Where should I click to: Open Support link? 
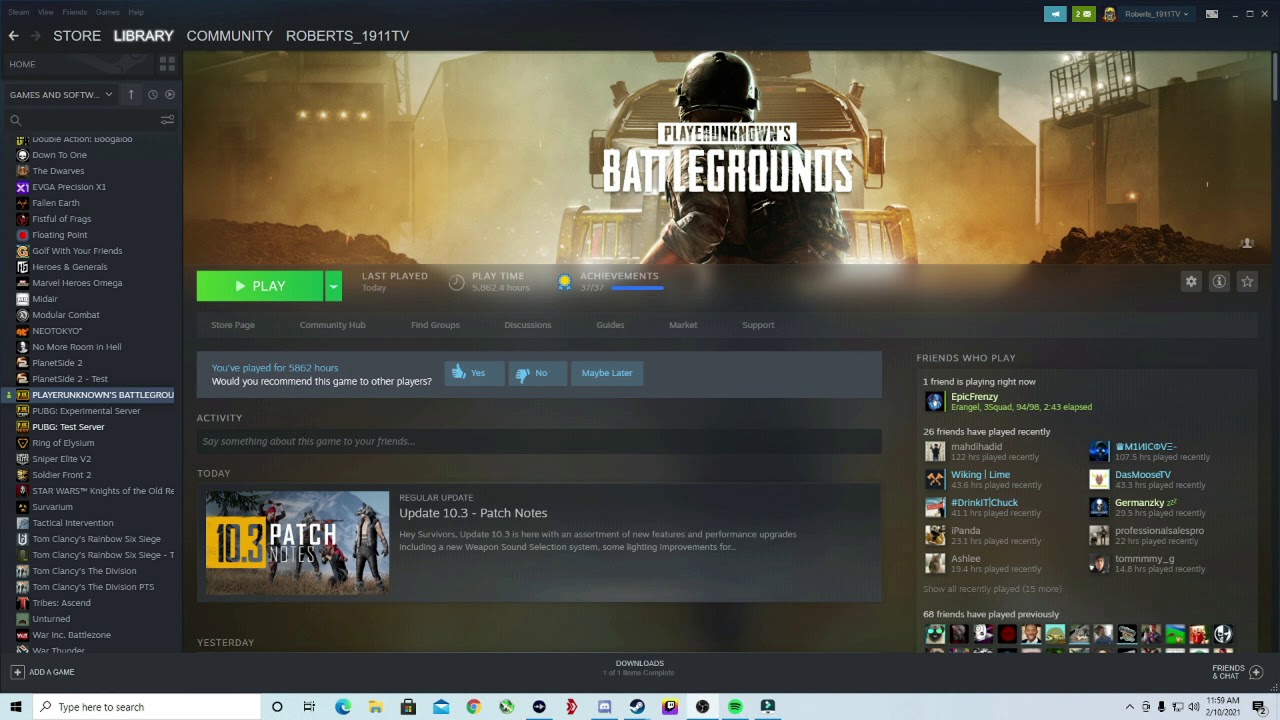coord(758,325)
